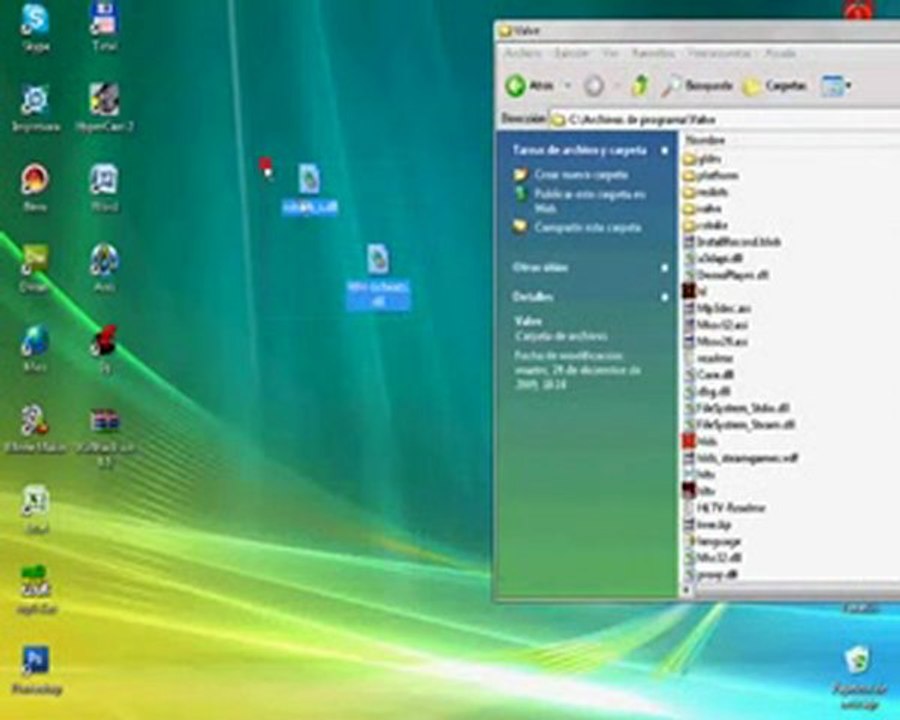Open the Movie Maker desktop shortcut
This screenshot has height=720, width=900.
[35, 429]
